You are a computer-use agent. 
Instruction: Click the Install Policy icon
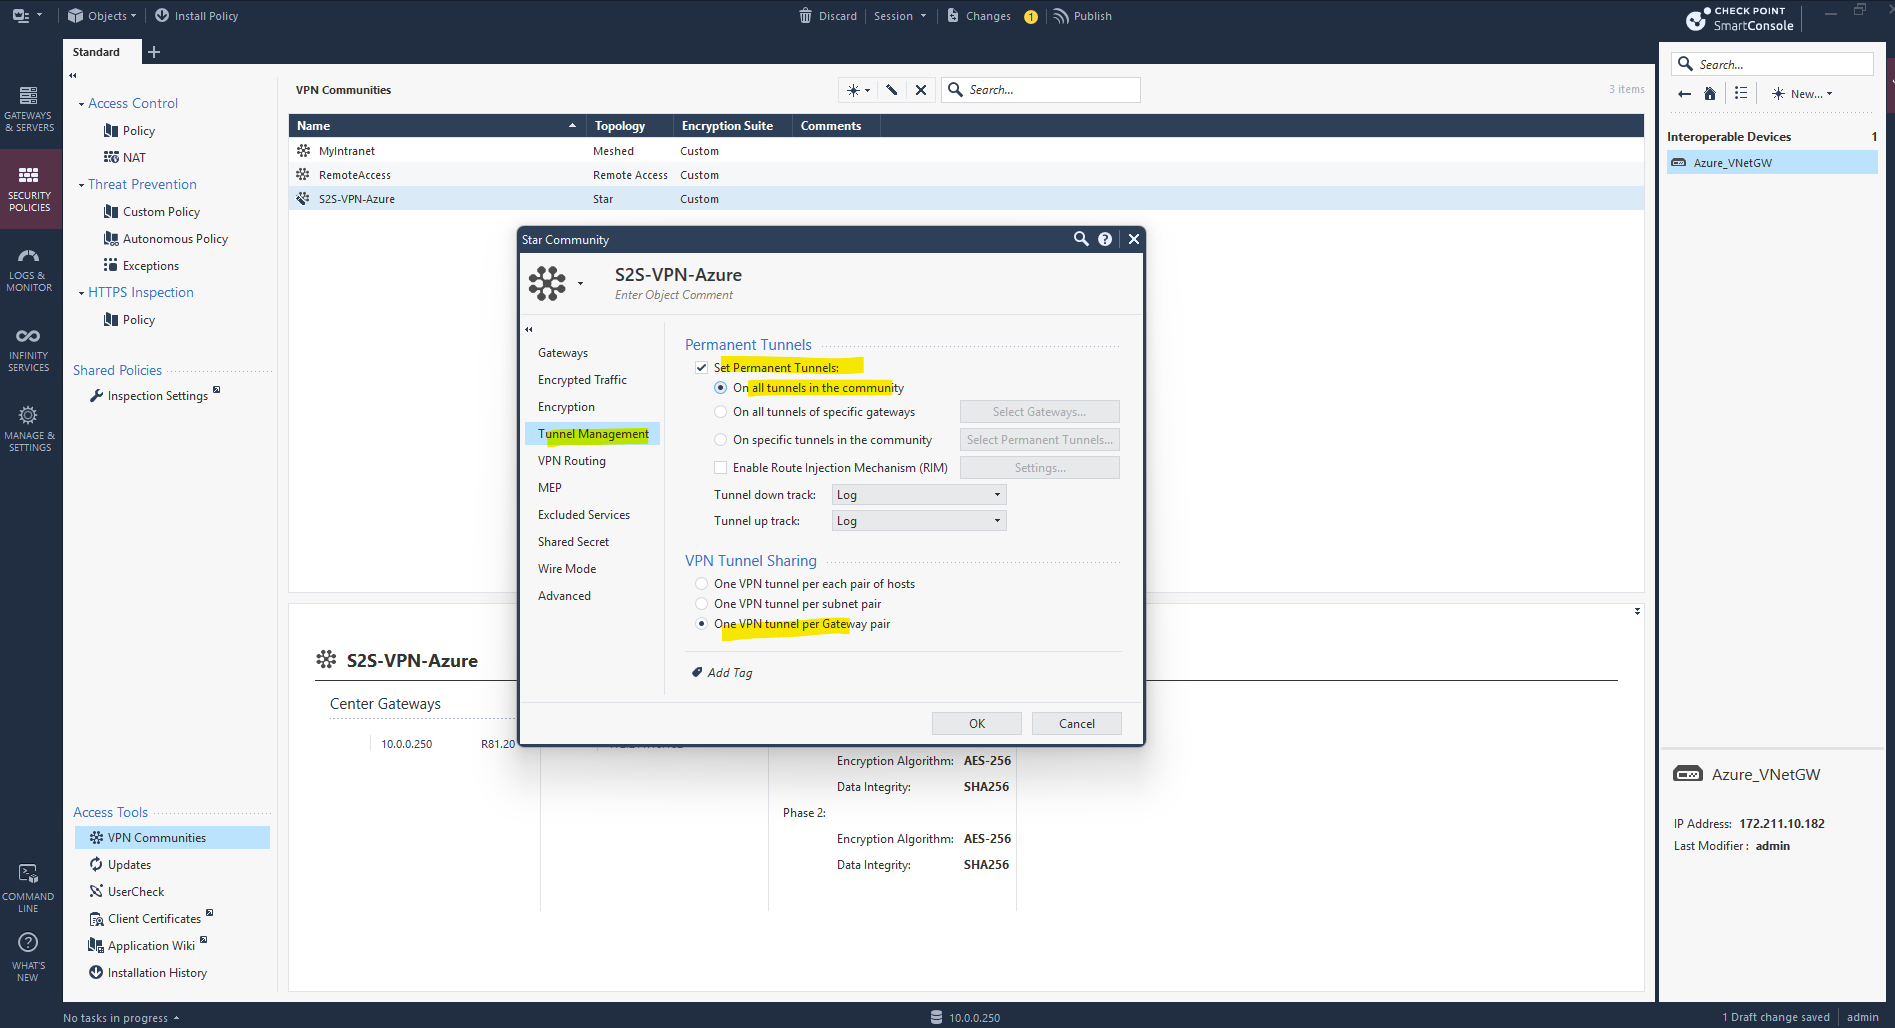[x=162, y=16]
